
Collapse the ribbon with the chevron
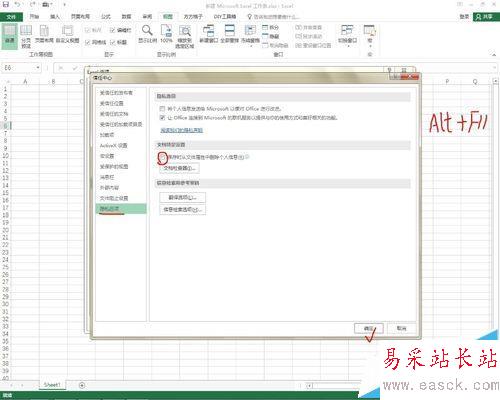point(494,55)
